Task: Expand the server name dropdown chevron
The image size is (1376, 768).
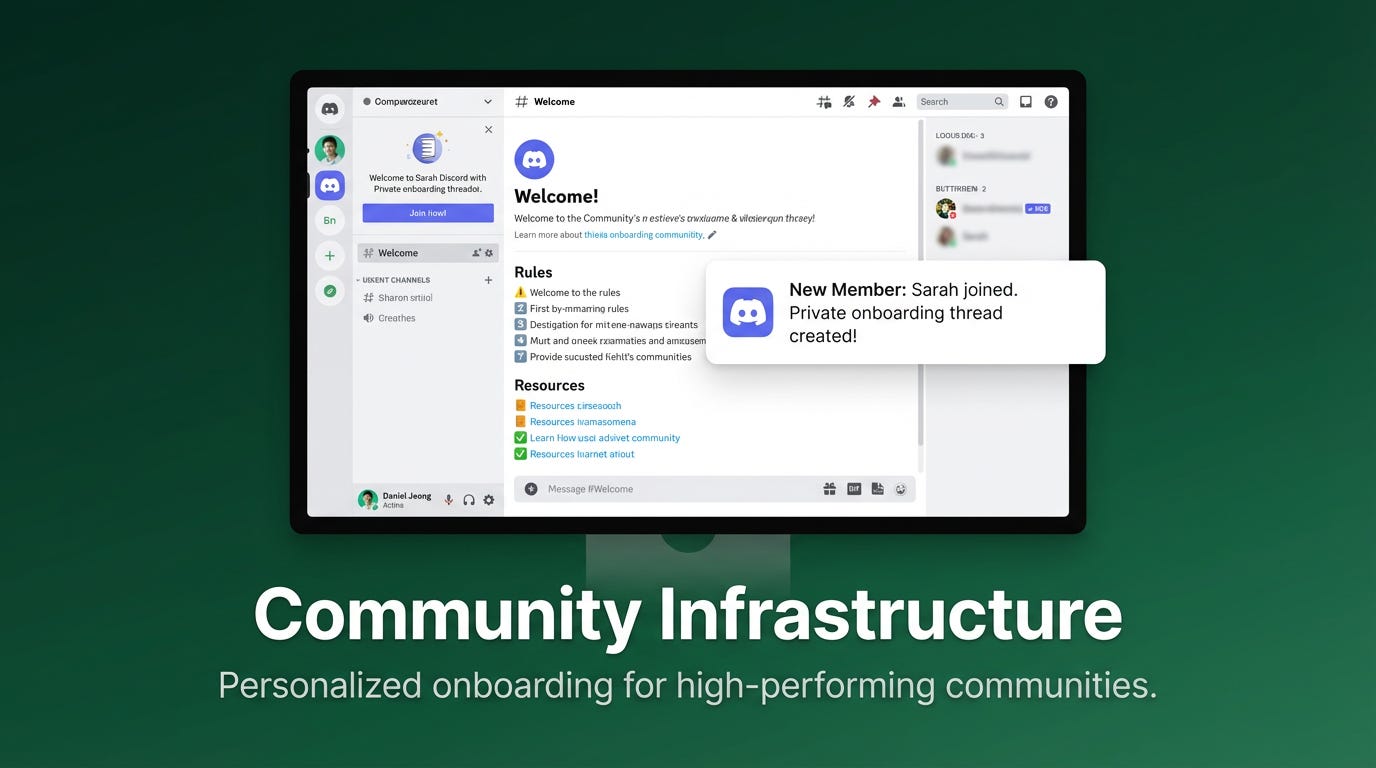Action: point(488,102)
